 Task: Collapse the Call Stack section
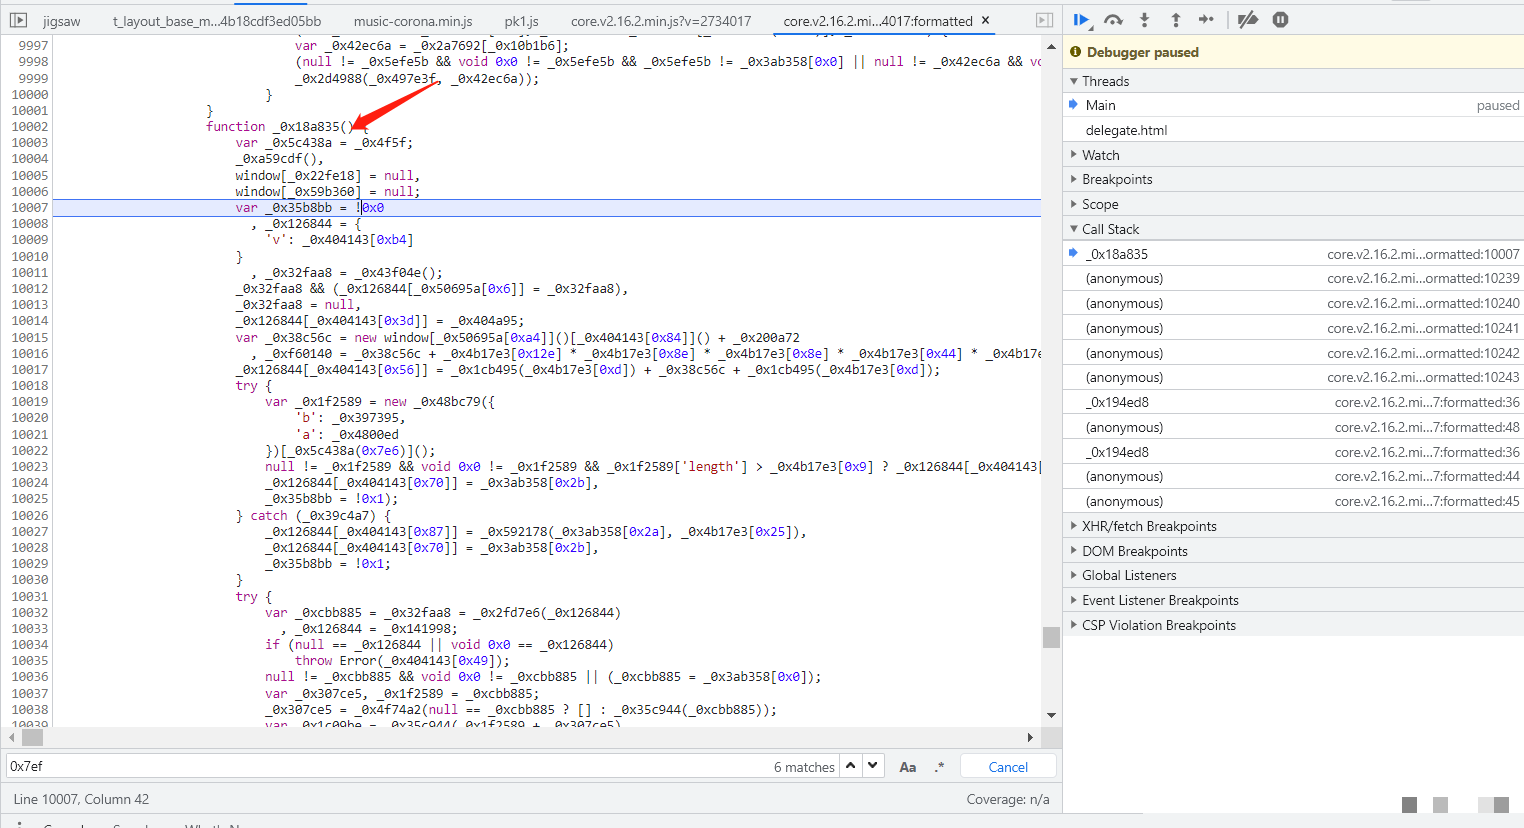(x=1109, y=229)
